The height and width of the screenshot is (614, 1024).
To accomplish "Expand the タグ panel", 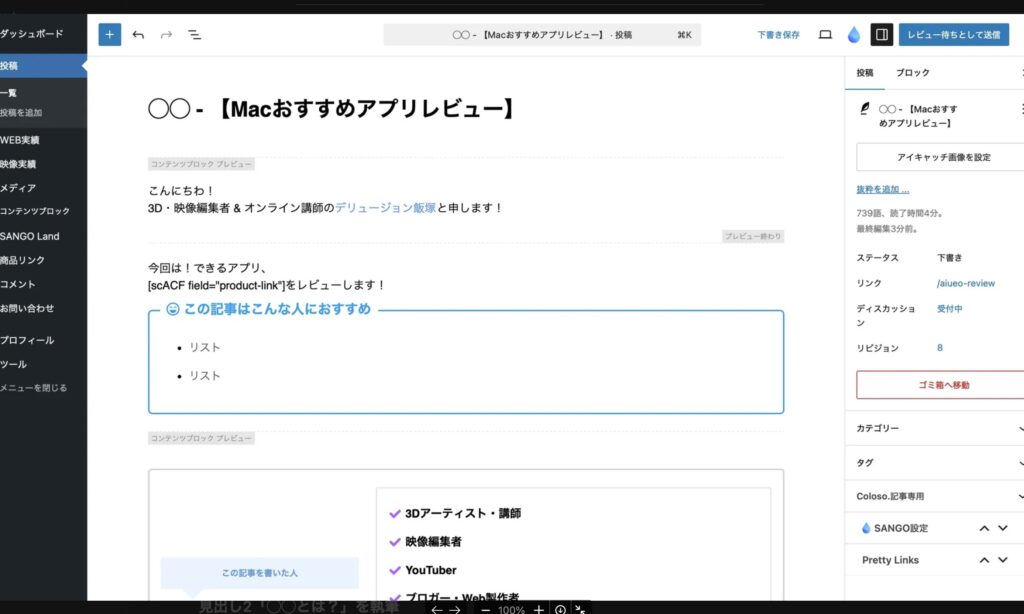I will 934,462.
